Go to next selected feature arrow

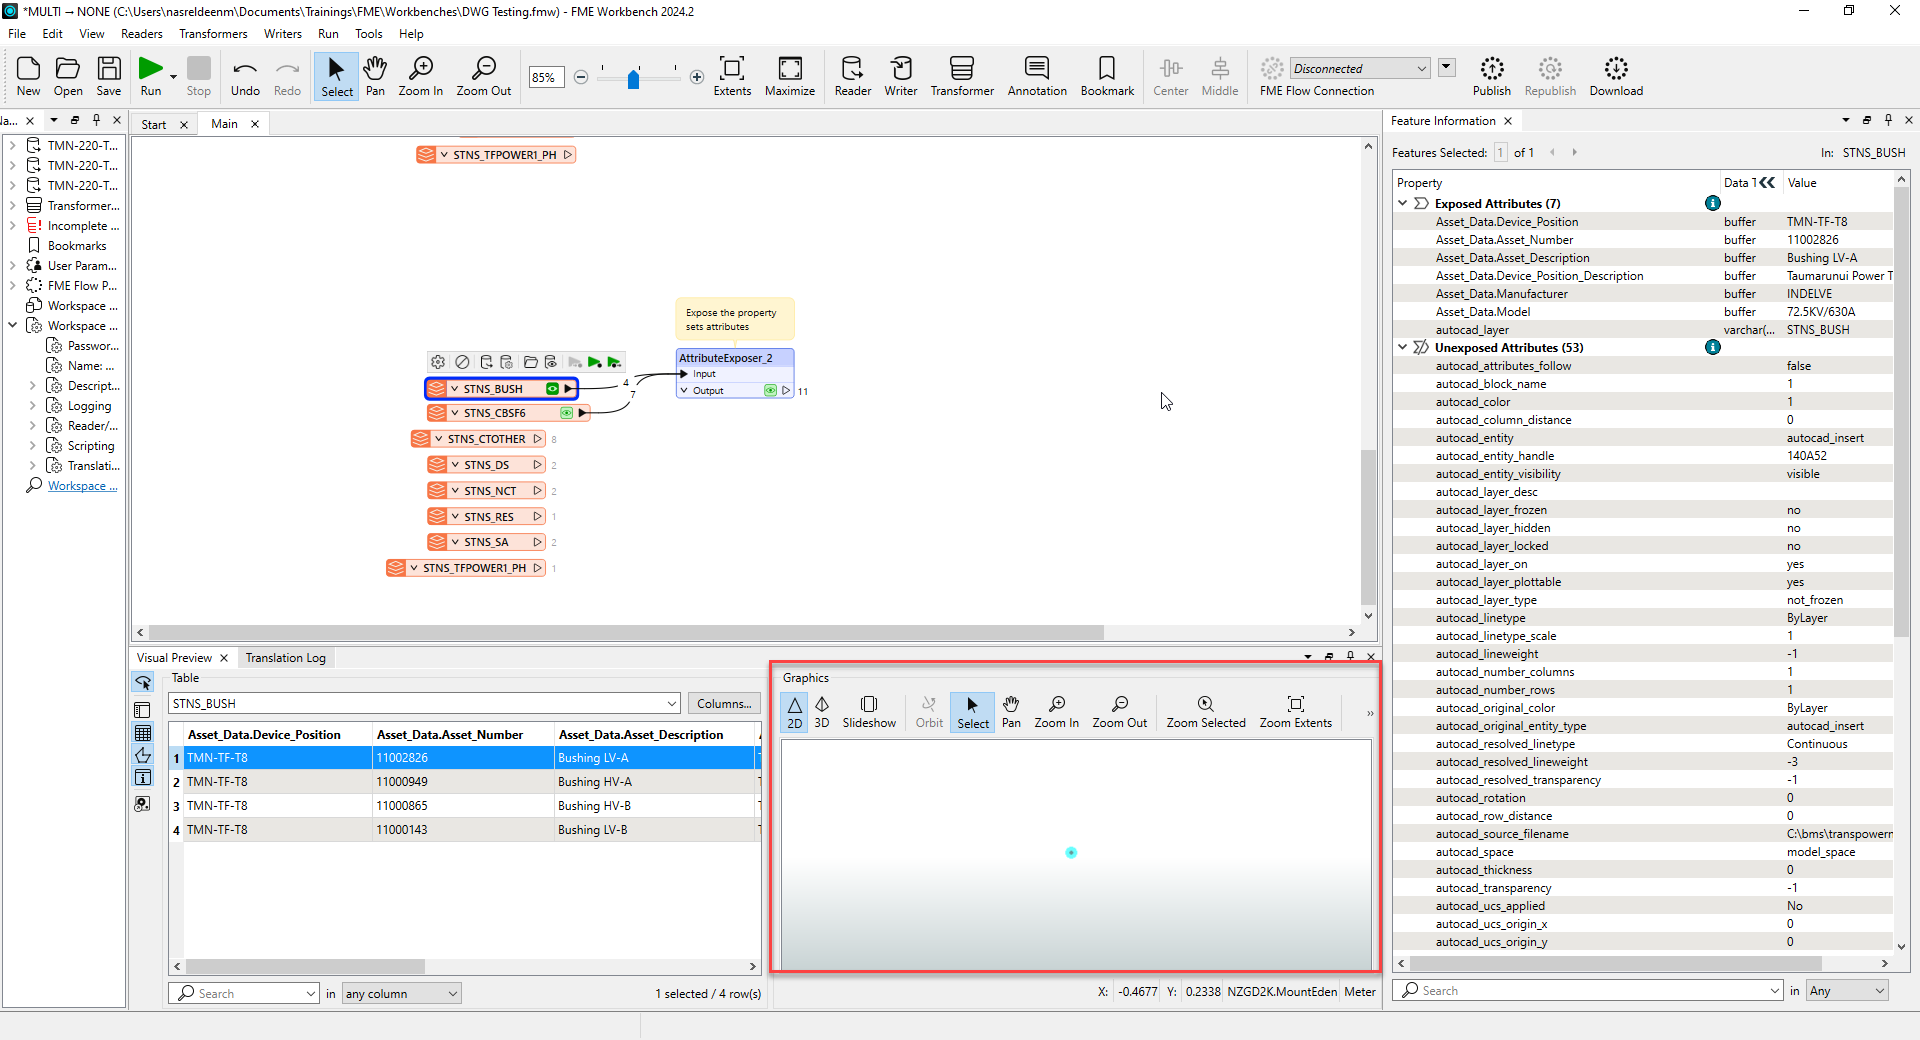(1574, 152)
